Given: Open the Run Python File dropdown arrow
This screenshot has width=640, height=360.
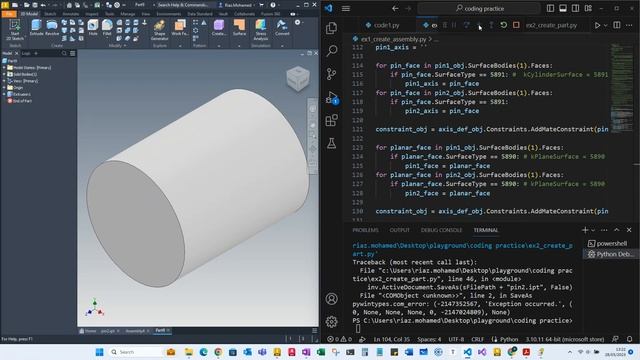Looking at the screenshot, I should [606, 25].
